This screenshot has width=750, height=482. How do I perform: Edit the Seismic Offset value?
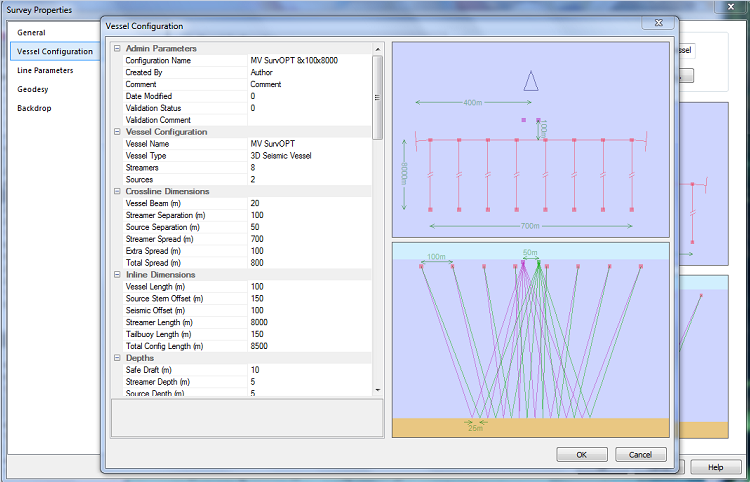coord(309,311)
